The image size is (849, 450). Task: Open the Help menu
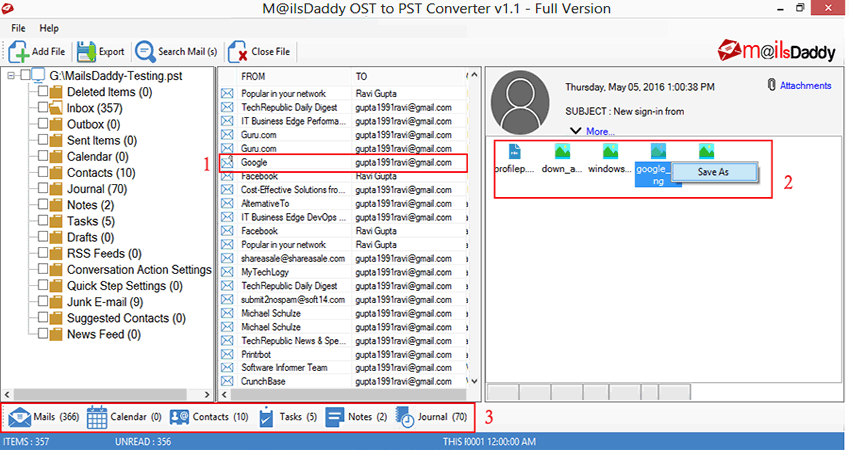point(49,28)
